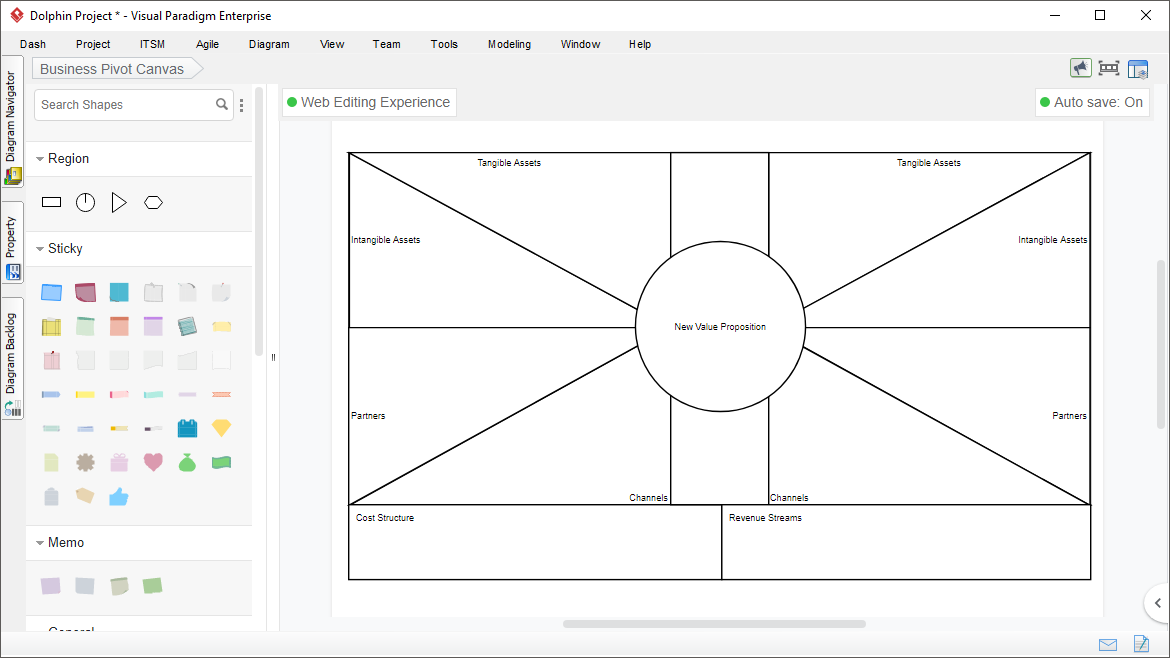Image resolution: width=1170 pixels, height=658 pixels.
Task: Select the blue thumbs-up sticky
Action: [x=119, y=497]
